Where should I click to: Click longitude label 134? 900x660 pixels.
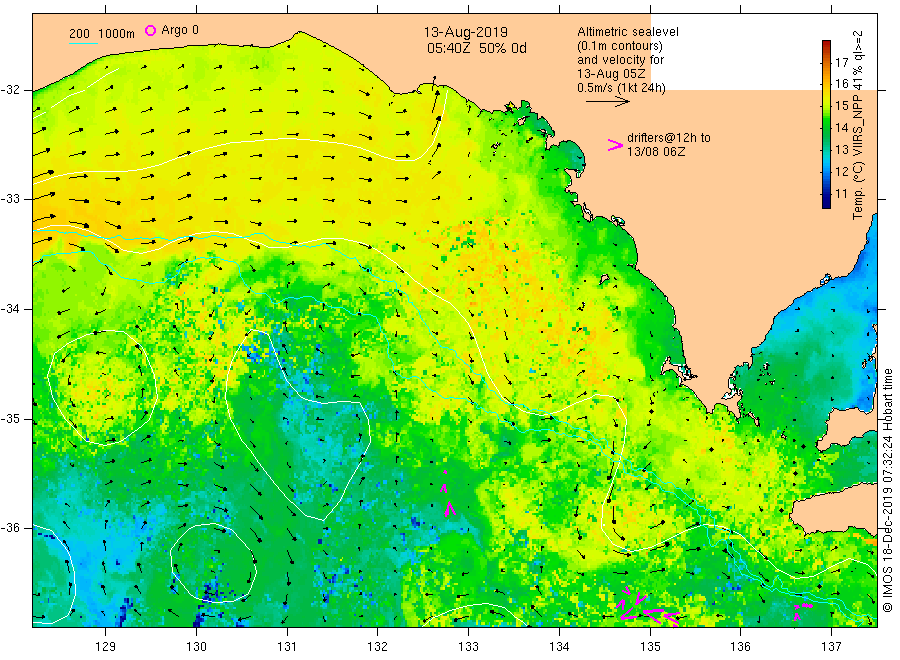(x=559, y=647)
